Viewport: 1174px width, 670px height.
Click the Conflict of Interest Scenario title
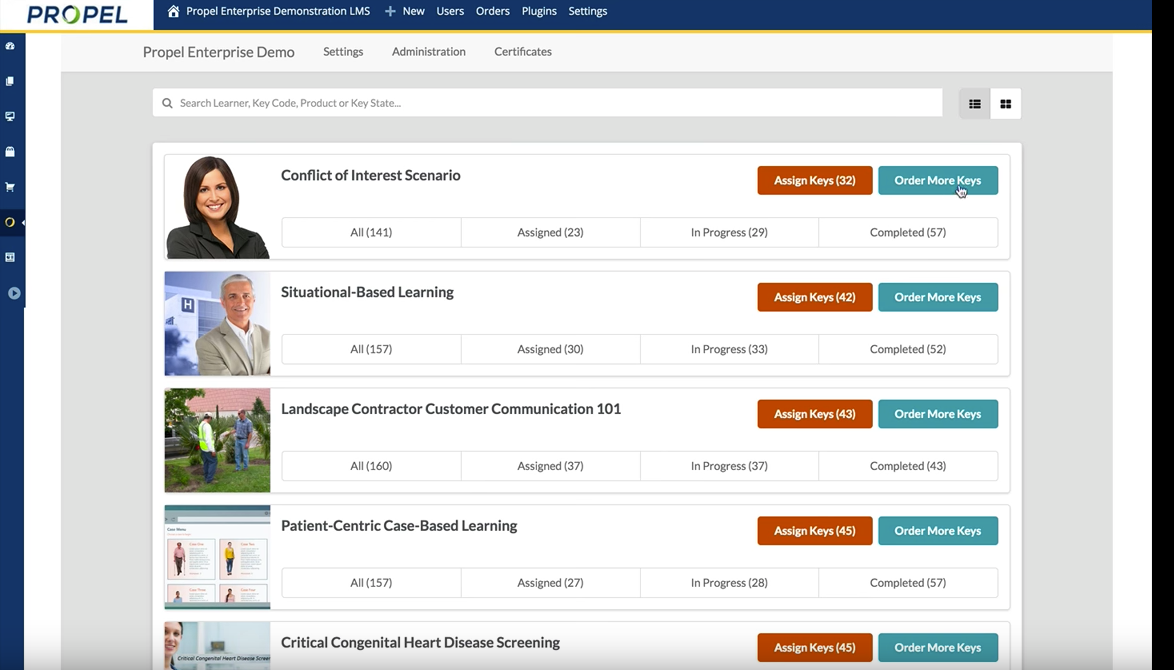(371, 175)
